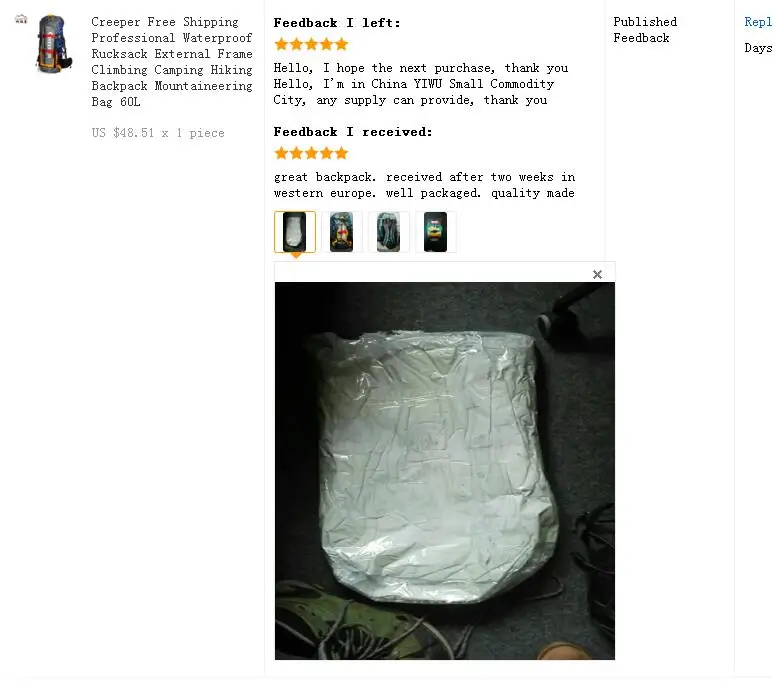Image resolution: width=773 pixels, height=687 pixels.
Task: Click the US $48.51 price text
Action: coord(158,133)
